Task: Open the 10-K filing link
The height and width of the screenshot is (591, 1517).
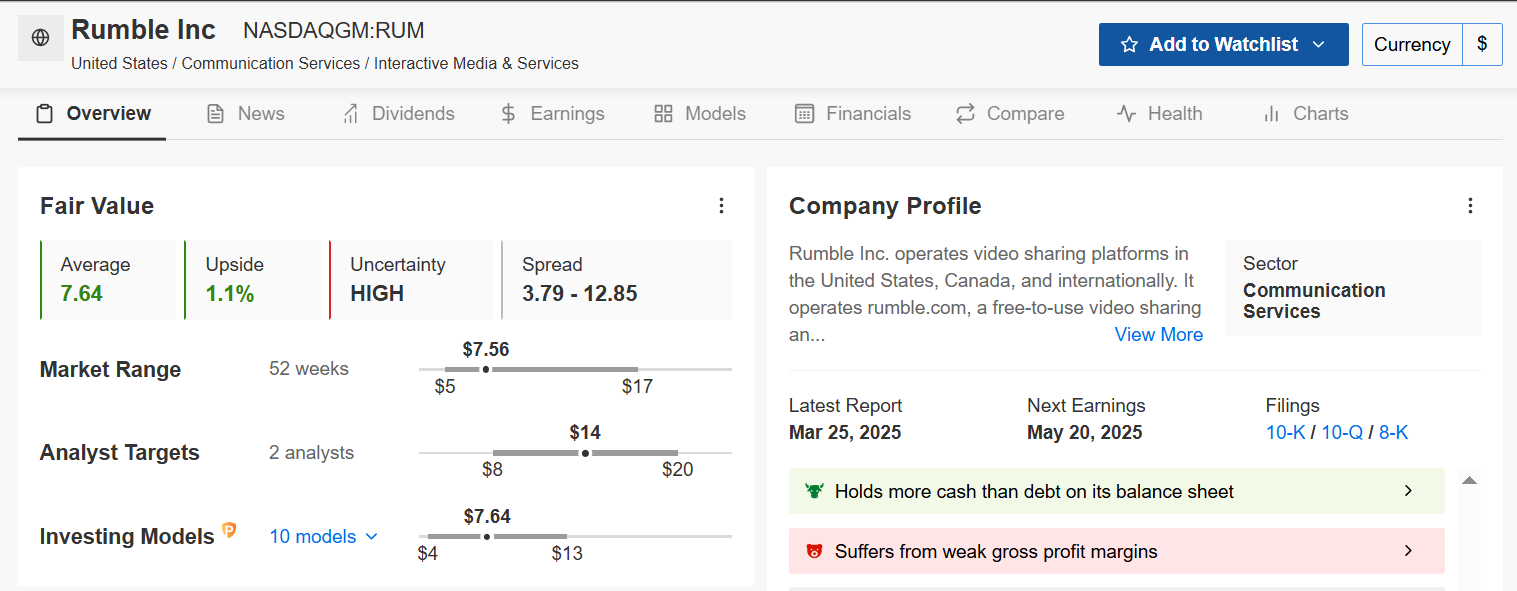Action: 1285,433
